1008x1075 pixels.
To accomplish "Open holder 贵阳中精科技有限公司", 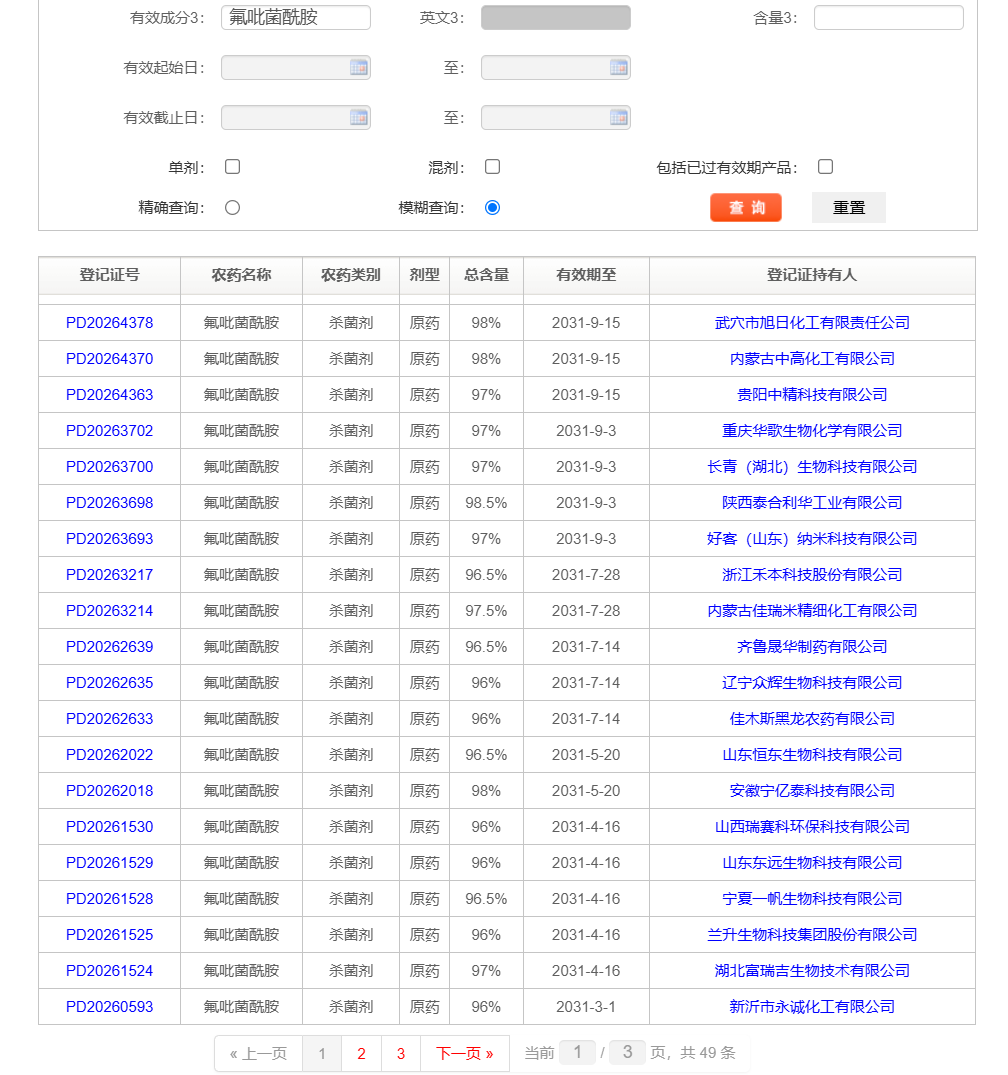I will 812,395.
